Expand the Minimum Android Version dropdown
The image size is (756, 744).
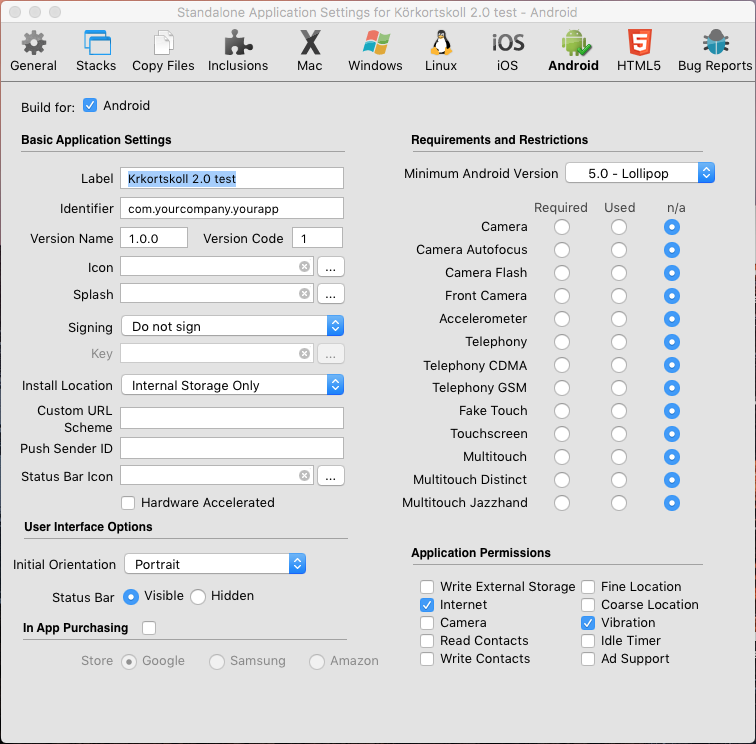pyautogui.click(x=639, y=173)
